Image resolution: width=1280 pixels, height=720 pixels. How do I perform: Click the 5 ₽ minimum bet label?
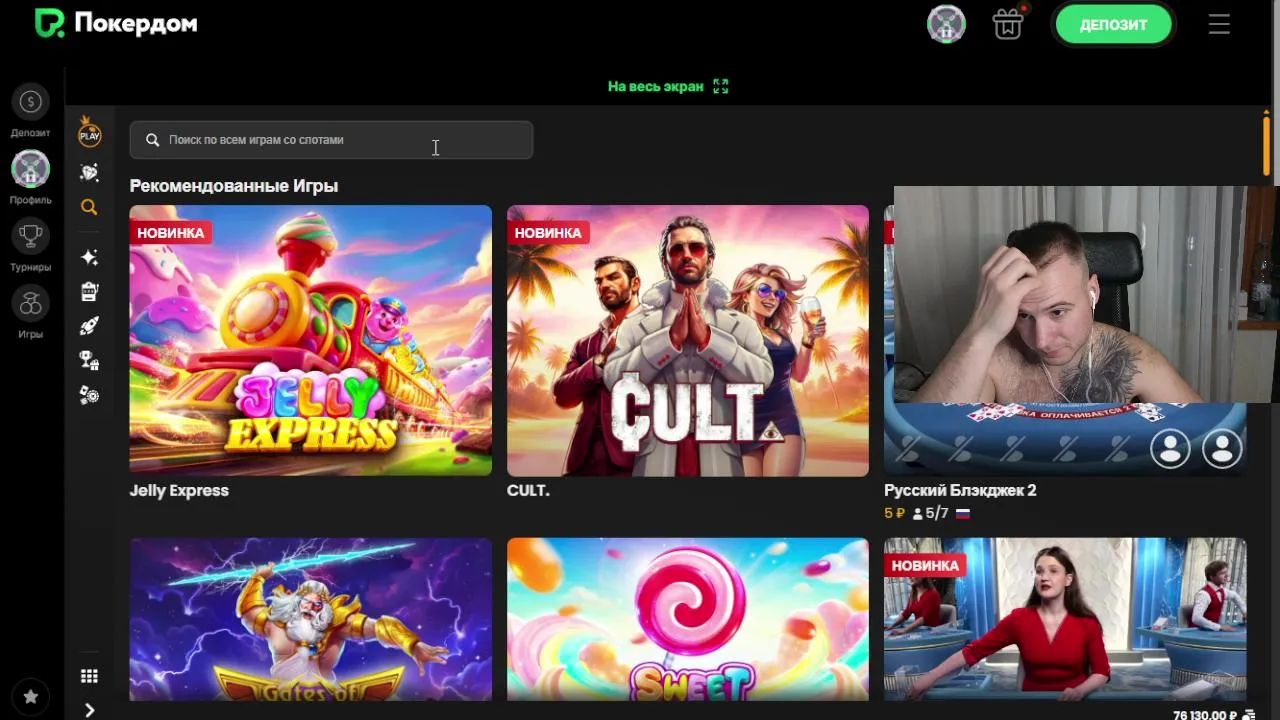(x=894, y=513)
